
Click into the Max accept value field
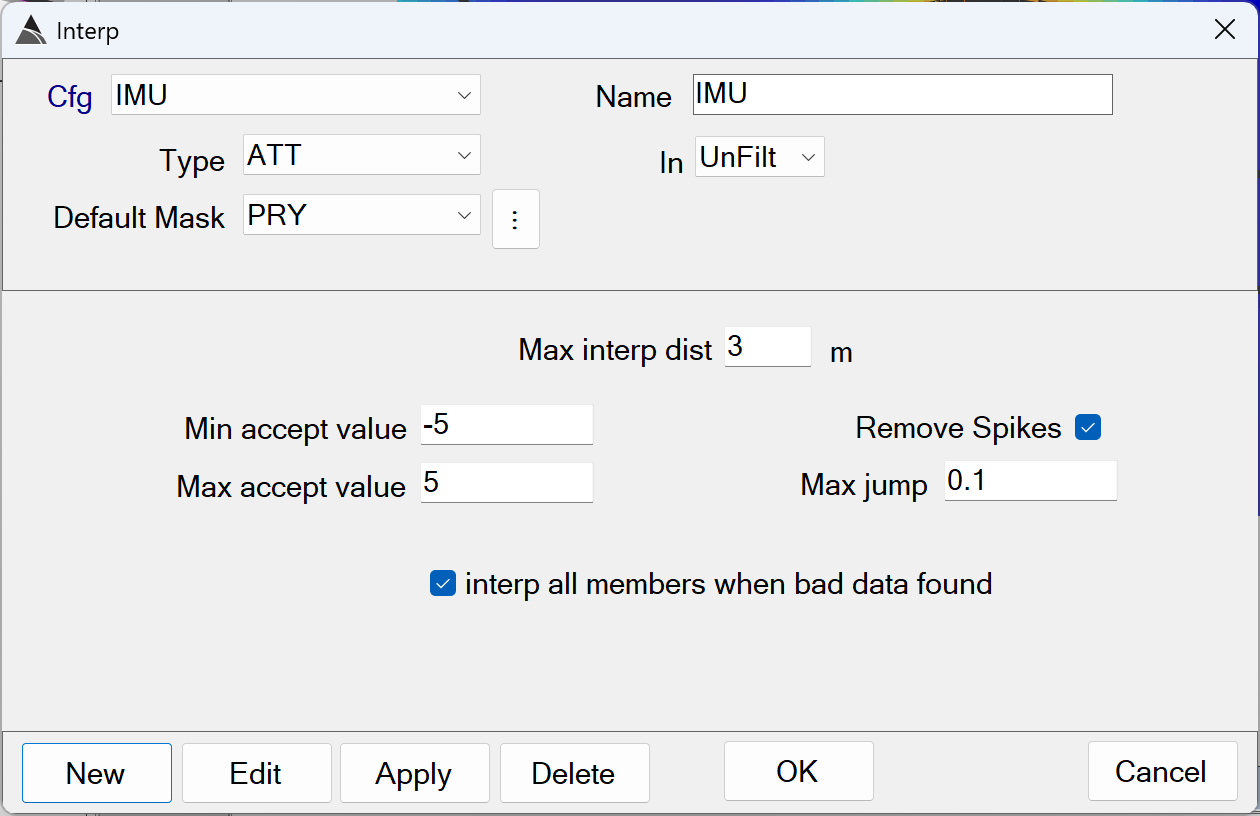coord(506,483)
